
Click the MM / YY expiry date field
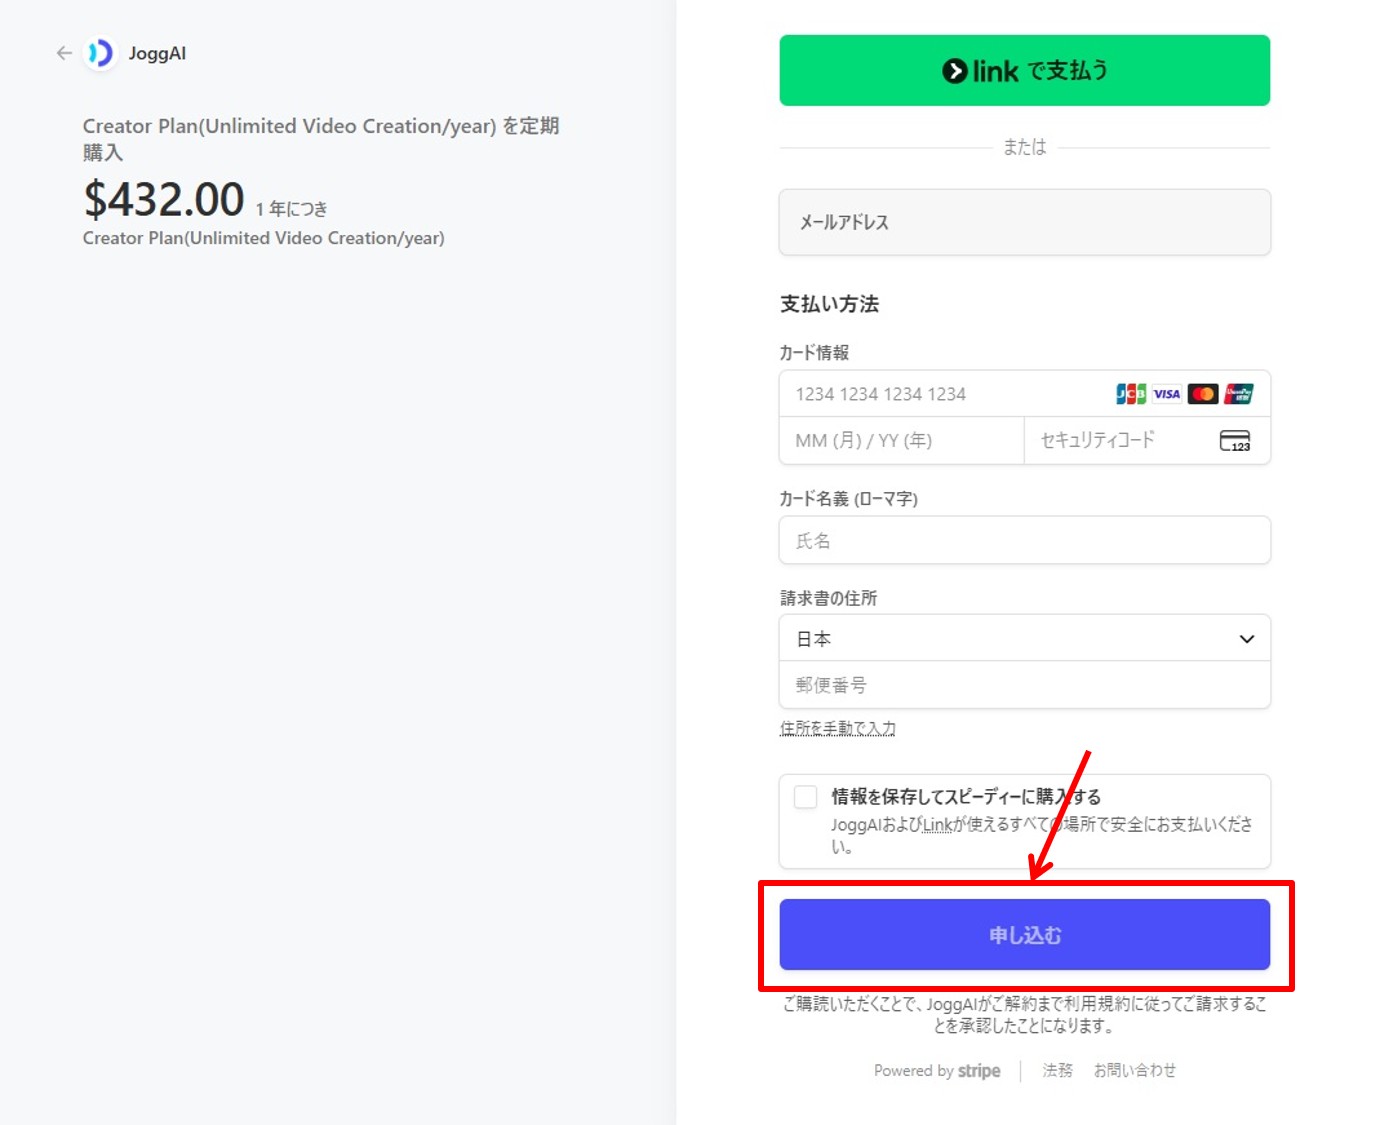900,441
